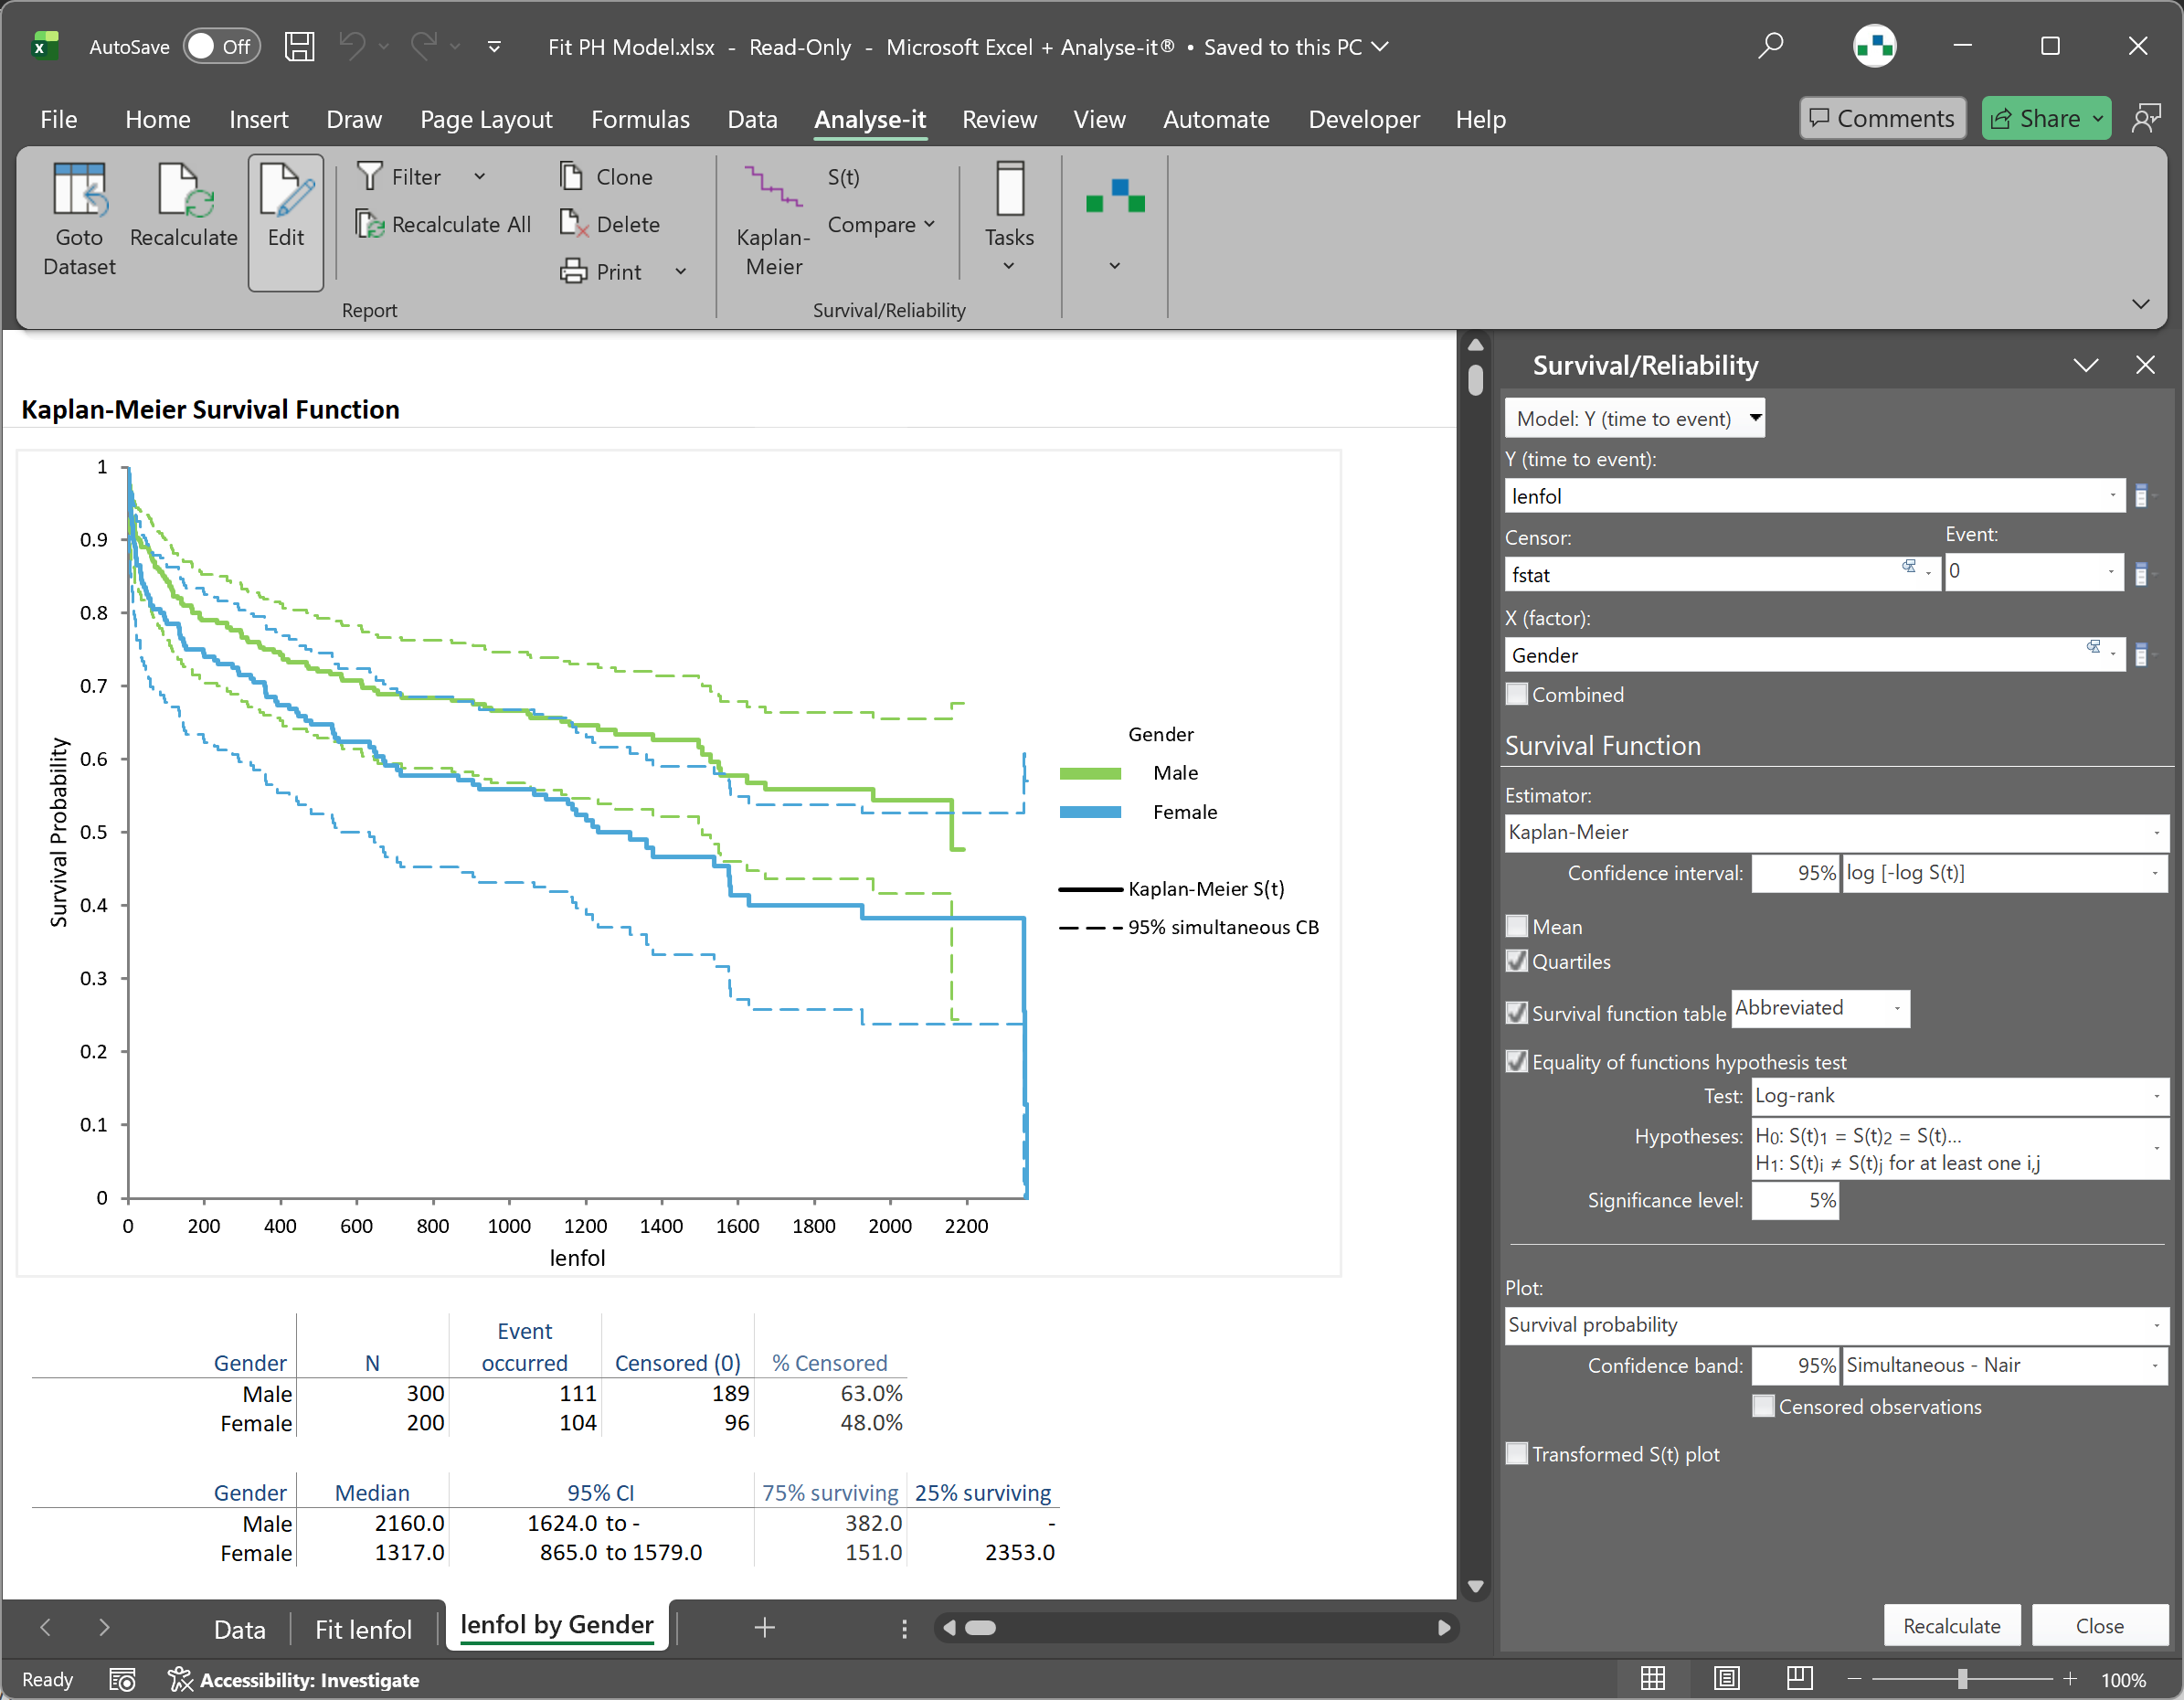Open the Formulas ribbon tab

coord(640,119)
